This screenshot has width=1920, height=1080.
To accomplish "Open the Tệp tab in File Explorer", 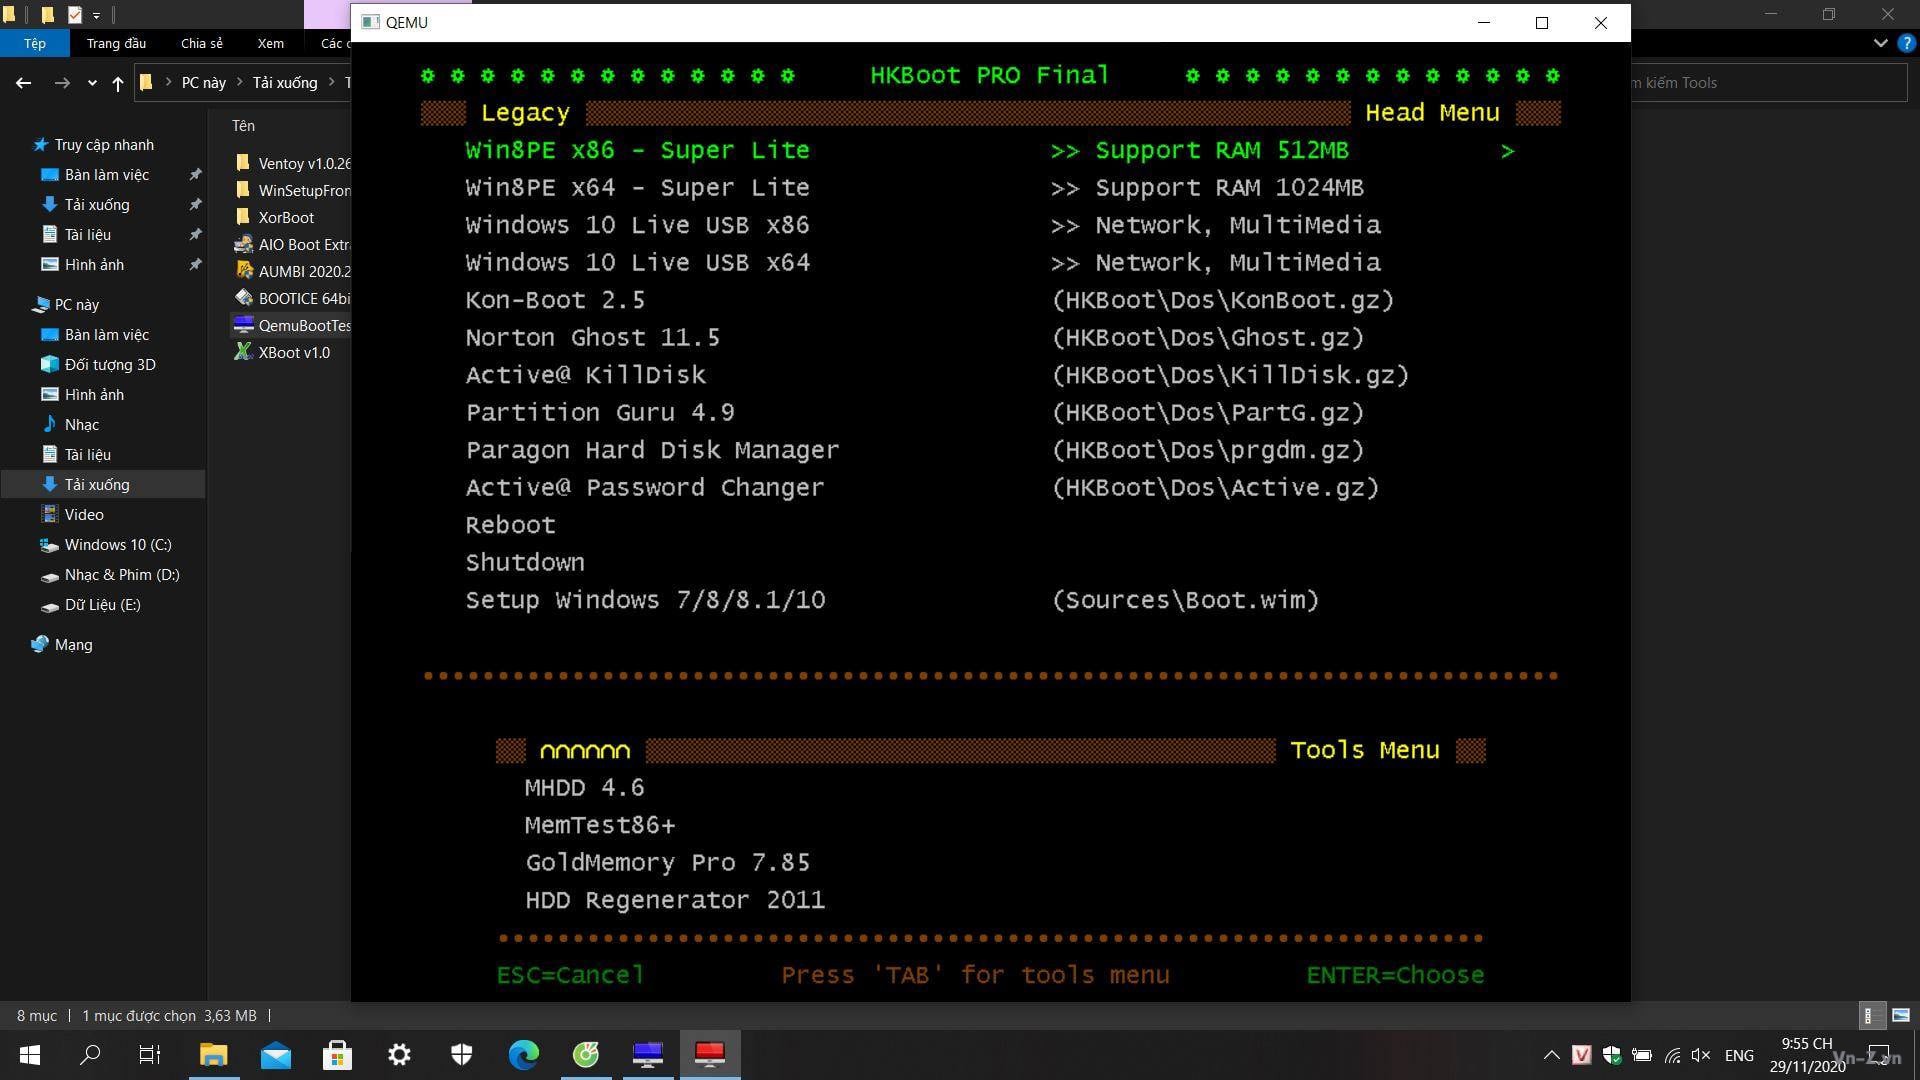I will pos(35,43).
